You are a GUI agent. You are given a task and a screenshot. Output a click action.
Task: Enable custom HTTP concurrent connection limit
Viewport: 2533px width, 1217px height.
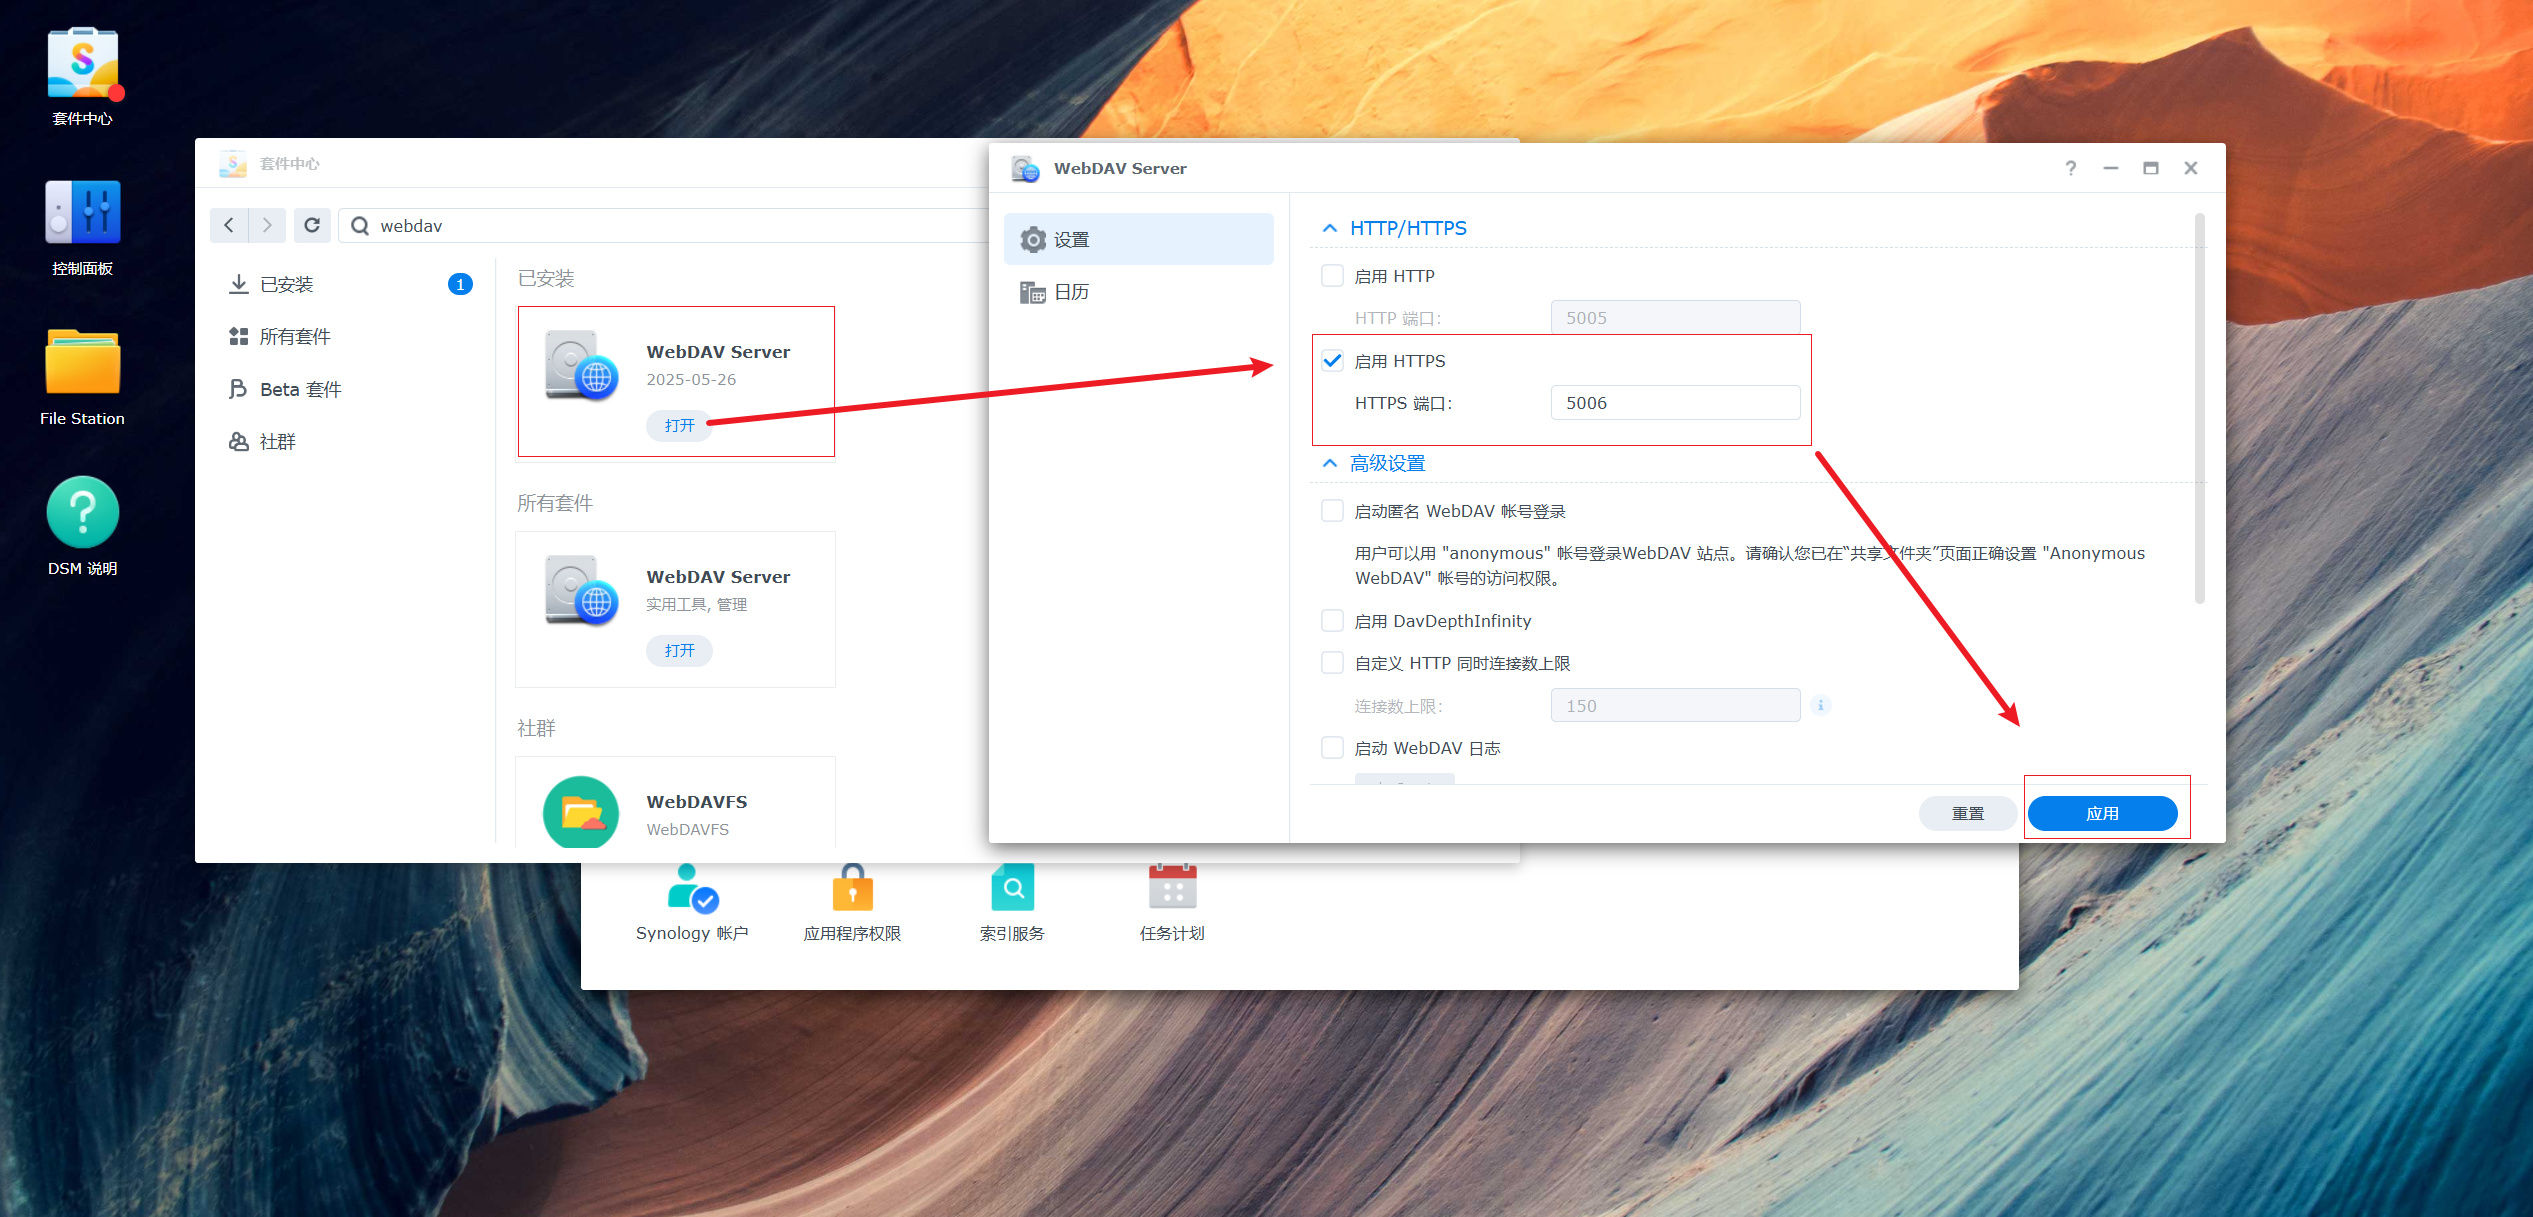click(1332, 663)
